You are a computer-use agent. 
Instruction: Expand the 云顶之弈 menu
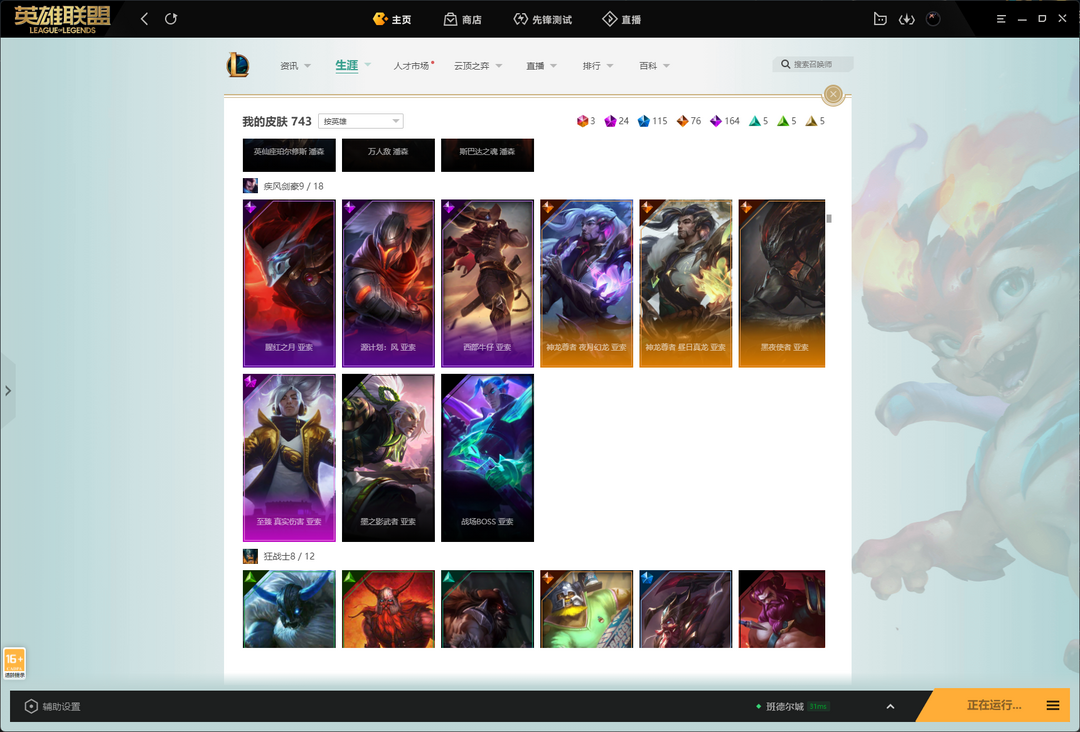click(478, 66)
